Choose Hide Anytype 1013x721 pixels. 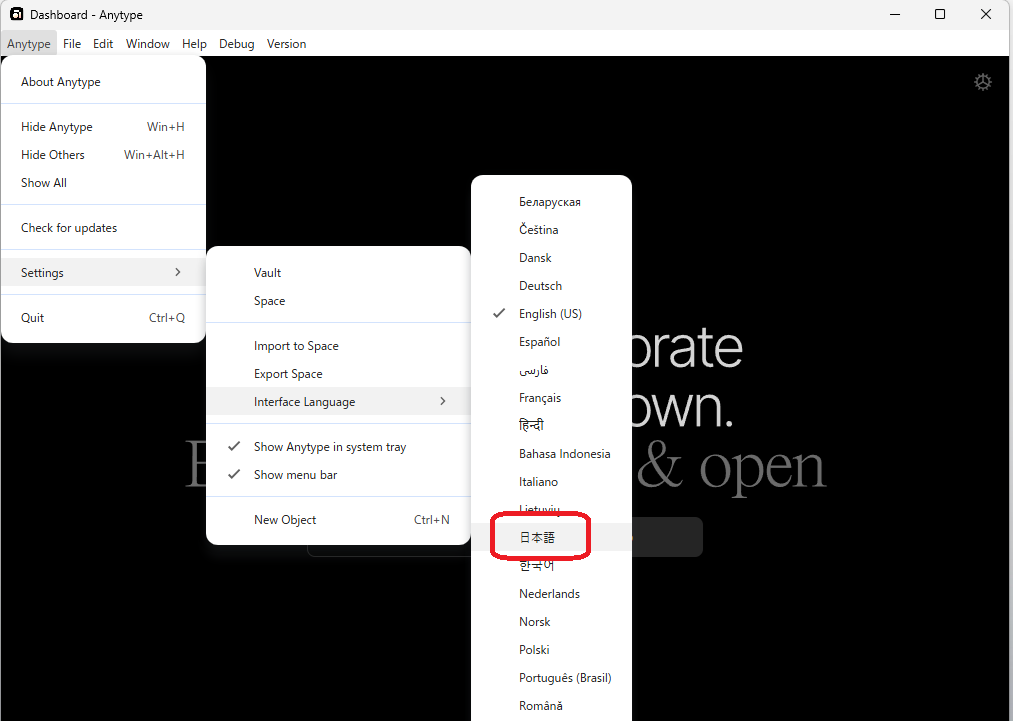103,127
